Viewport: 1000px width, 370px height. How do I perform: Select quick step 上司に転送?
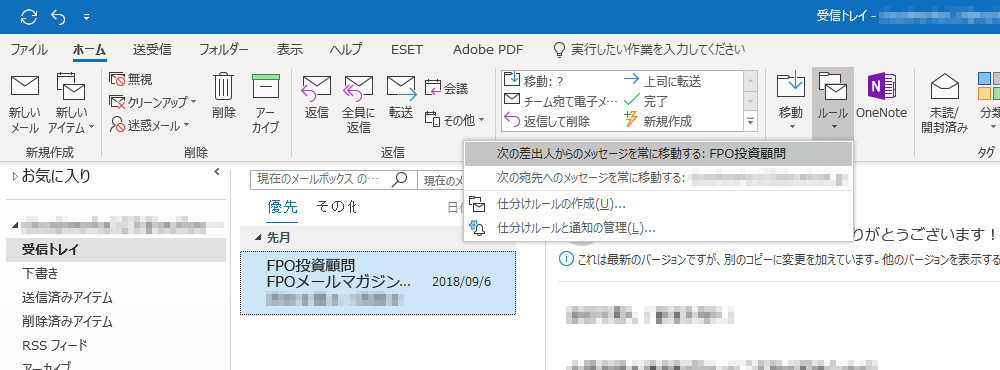[662, 81]
